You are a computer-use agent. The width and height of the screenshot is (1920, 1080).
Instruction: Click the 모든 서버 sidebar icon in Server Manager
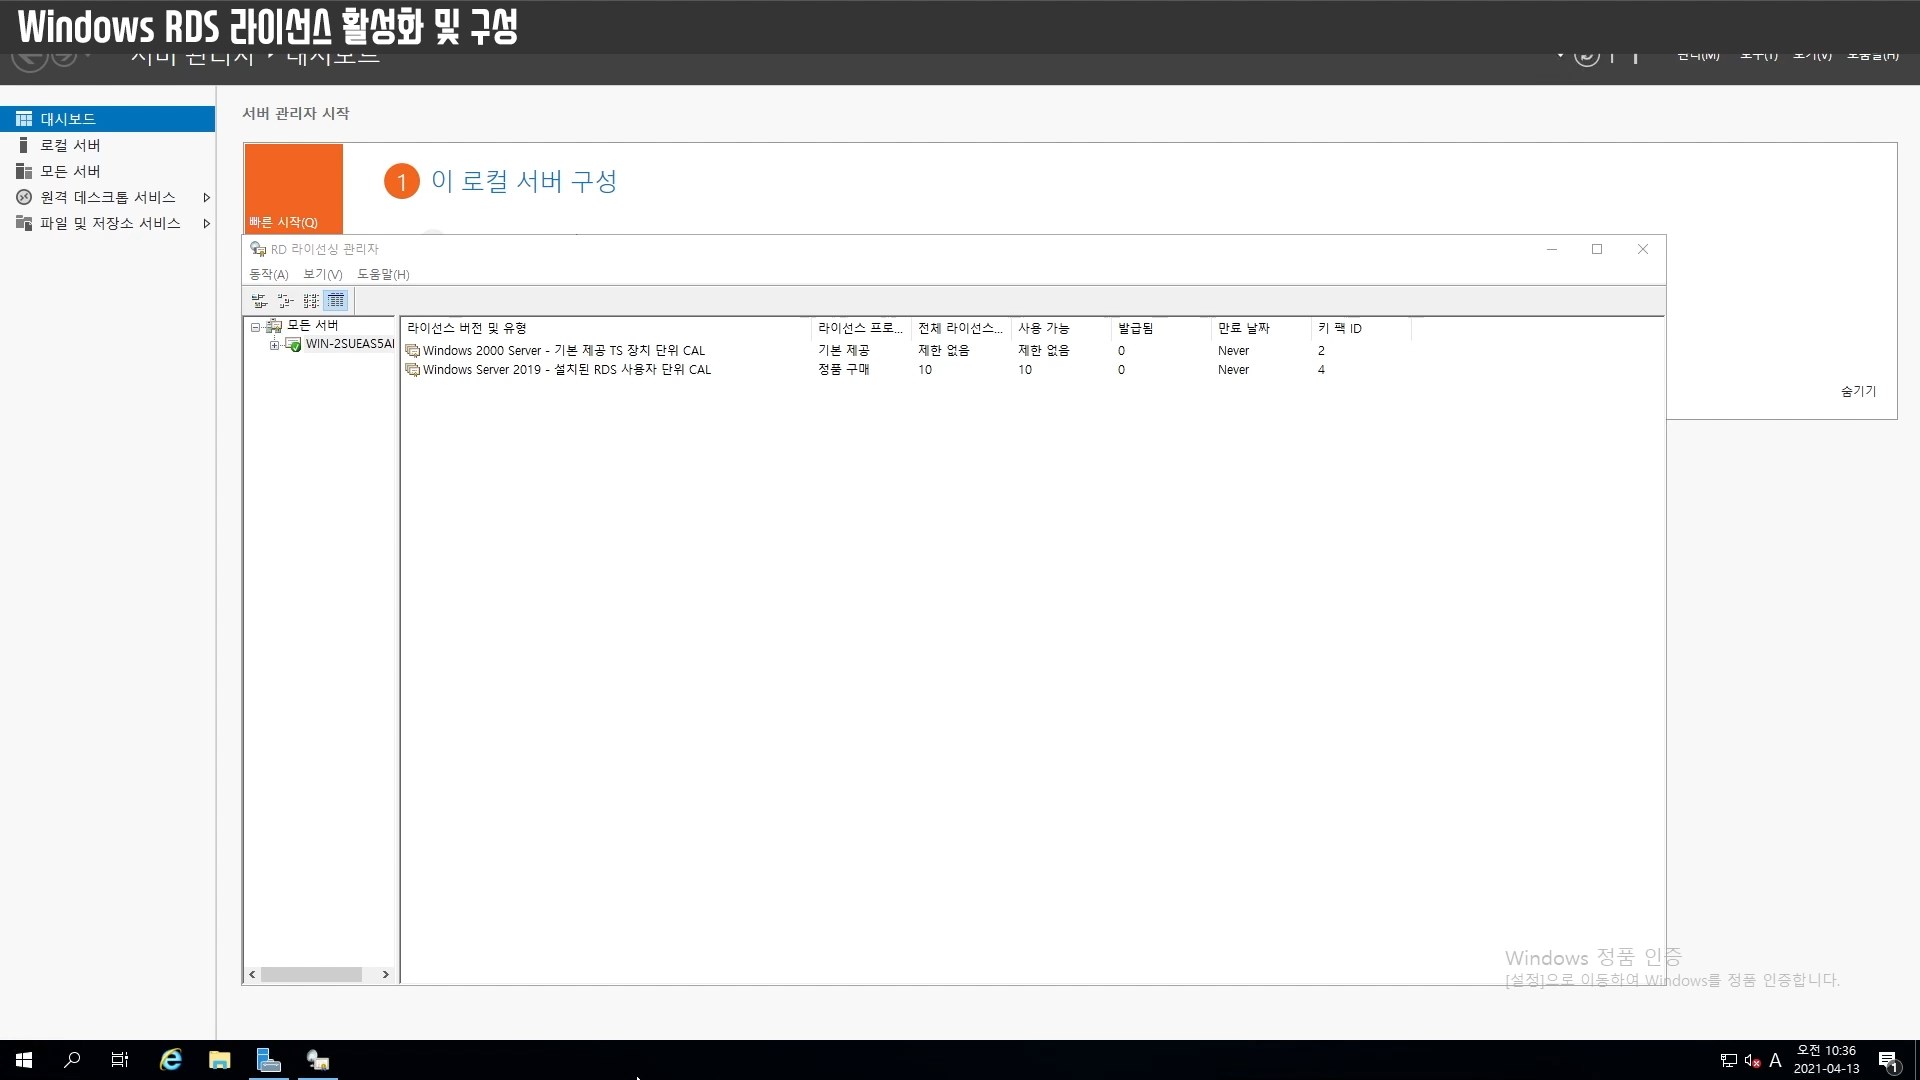point(24,171)
